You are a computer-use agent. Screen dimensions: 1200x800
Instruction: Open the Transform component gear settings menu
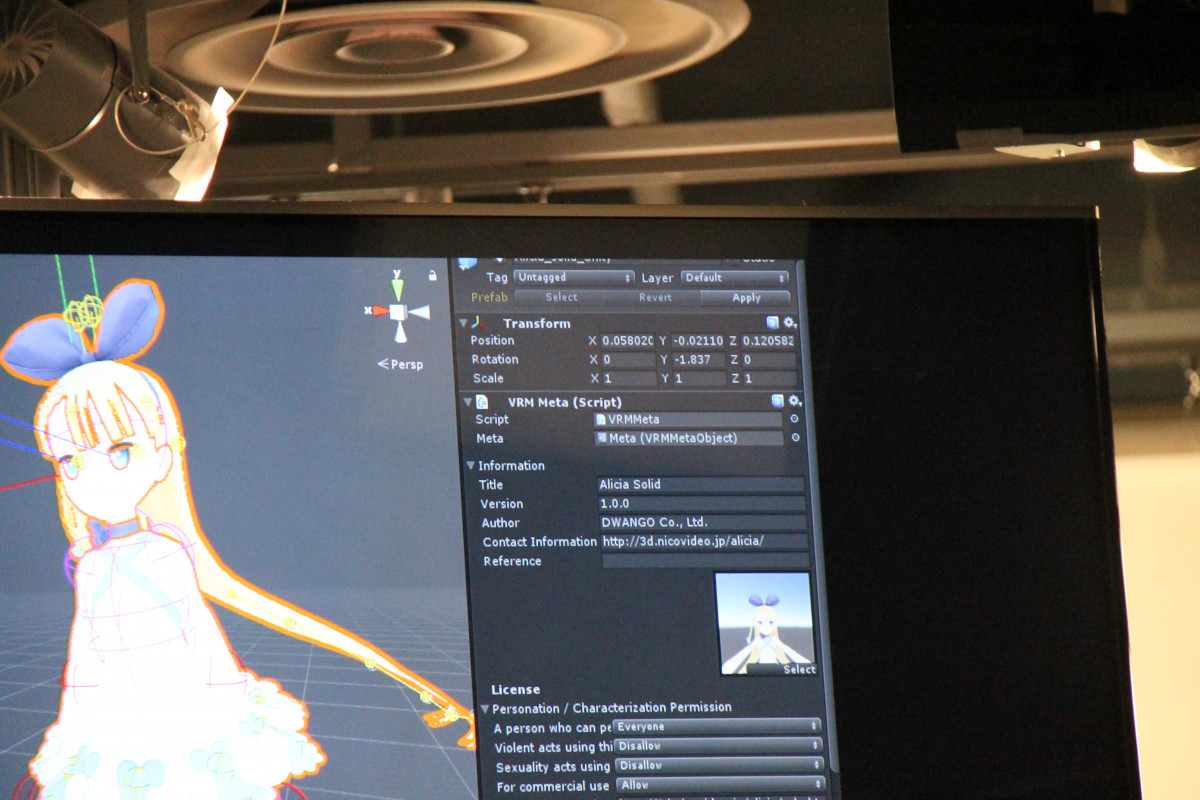790,322
